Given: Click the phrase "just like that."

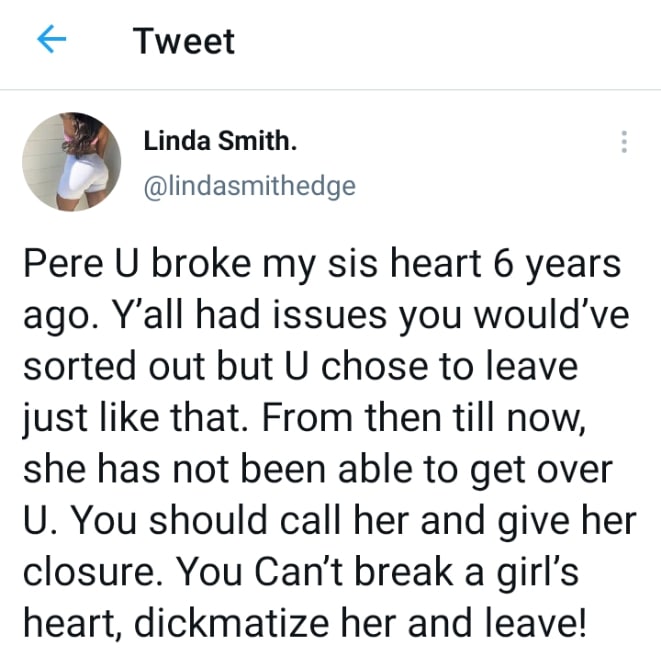Looking at the screenshot, I should 116,416.
